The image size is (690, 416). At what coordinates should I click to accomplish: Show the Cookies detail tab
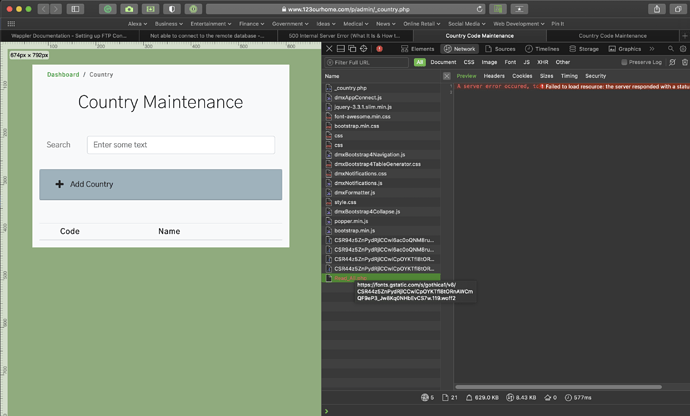522,76
